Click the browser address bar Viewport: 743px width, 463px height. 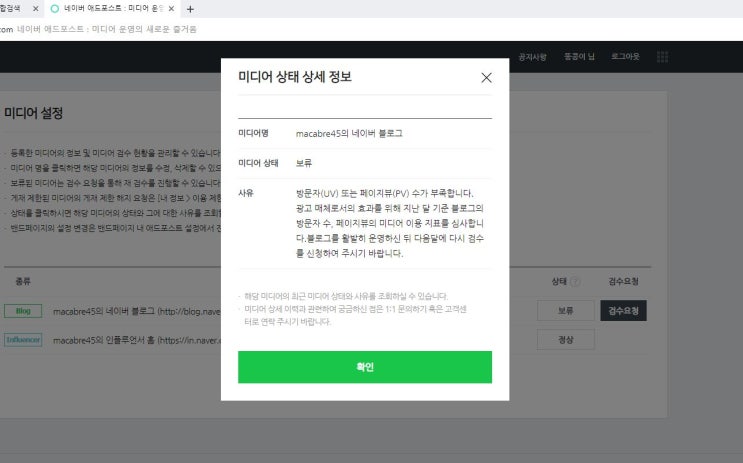point(372,29)
